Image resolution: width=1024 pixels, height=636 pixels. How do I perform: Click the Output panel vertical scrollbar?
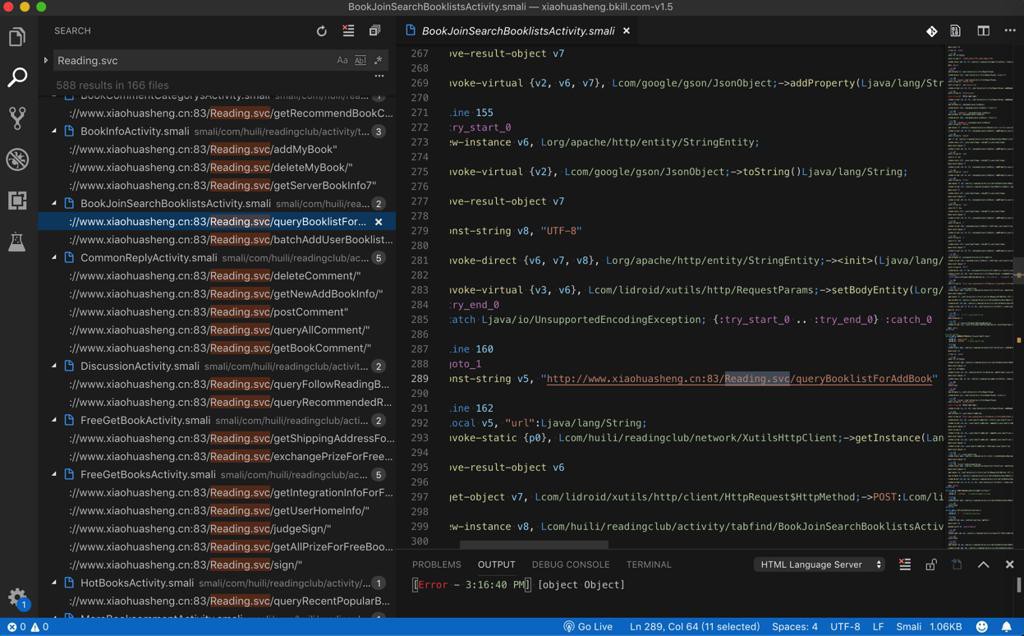[x=1018, y=585]
